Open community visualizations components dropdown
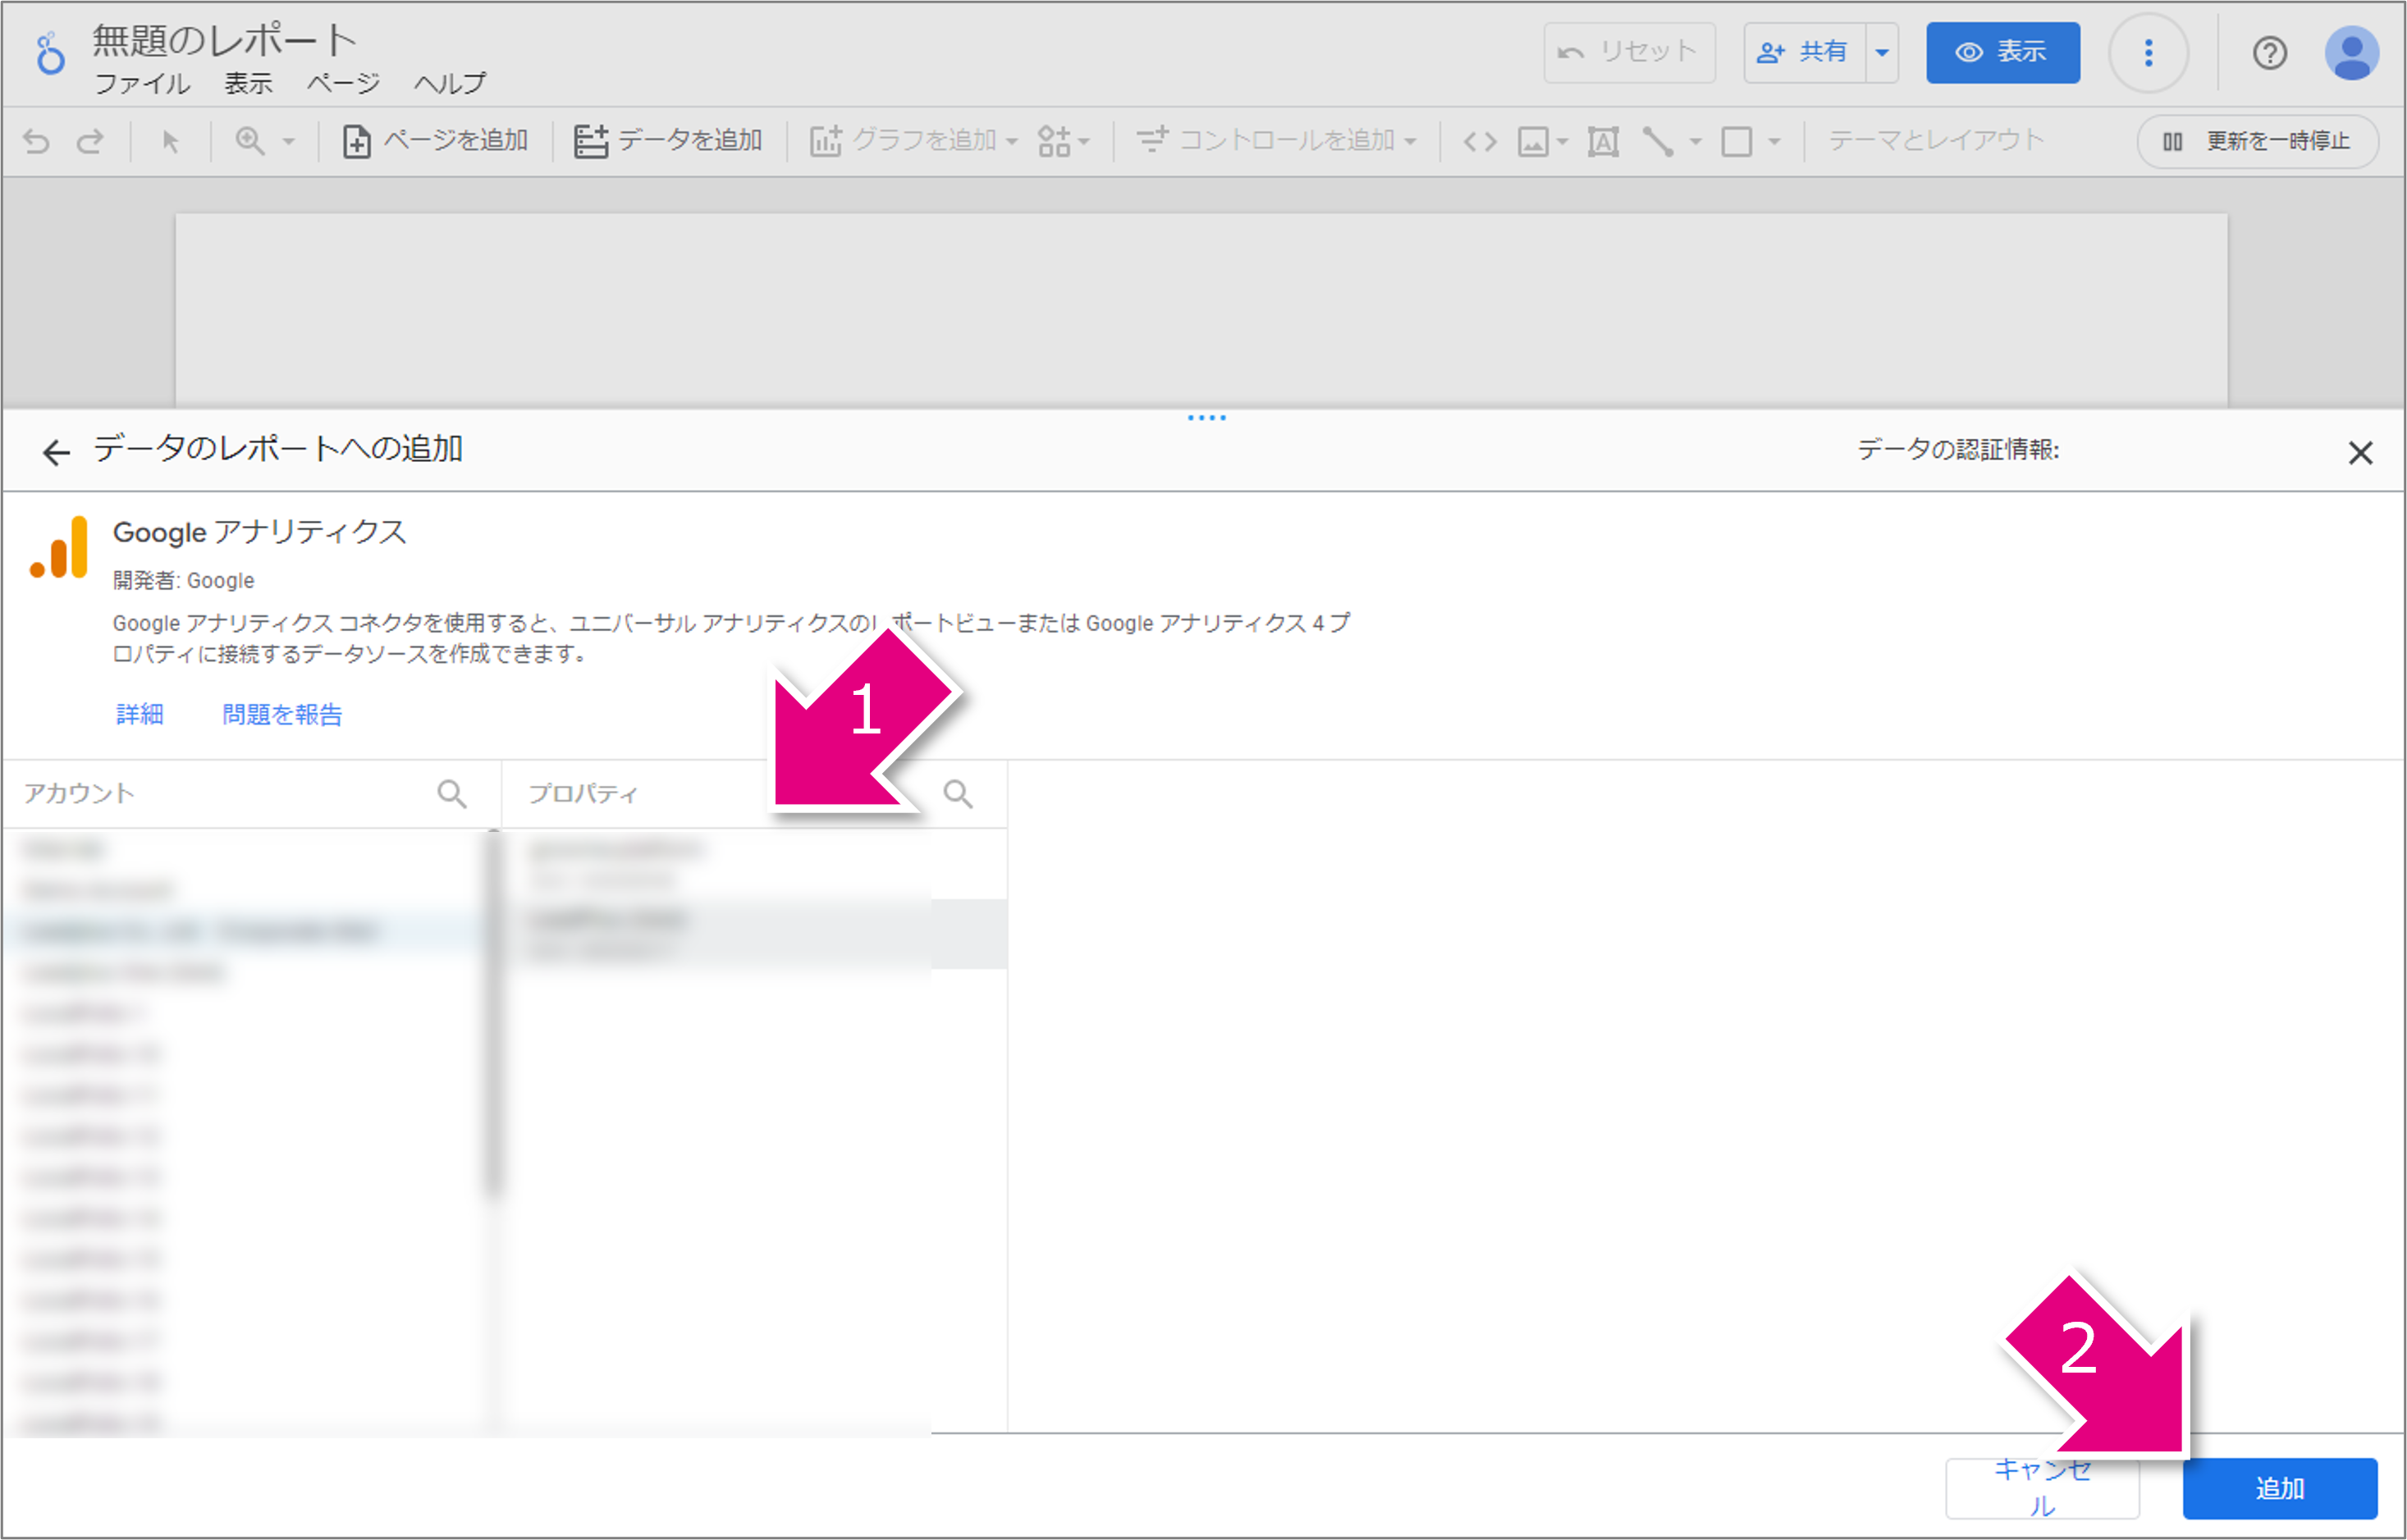Image resolution: width=2407 pixels, height=1540 pixels. pos(1063,141)
